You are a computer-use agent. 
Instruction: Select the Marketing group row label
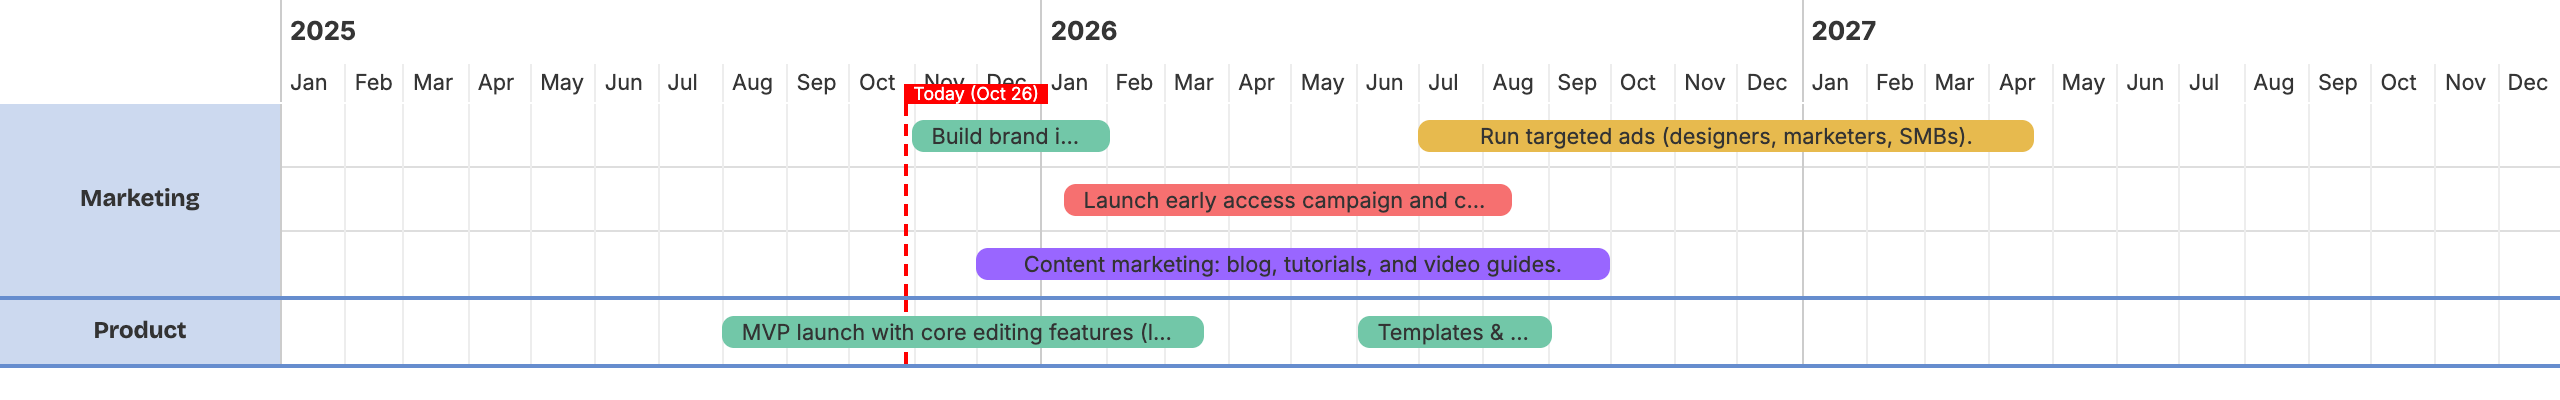click(x=140, y=198)
